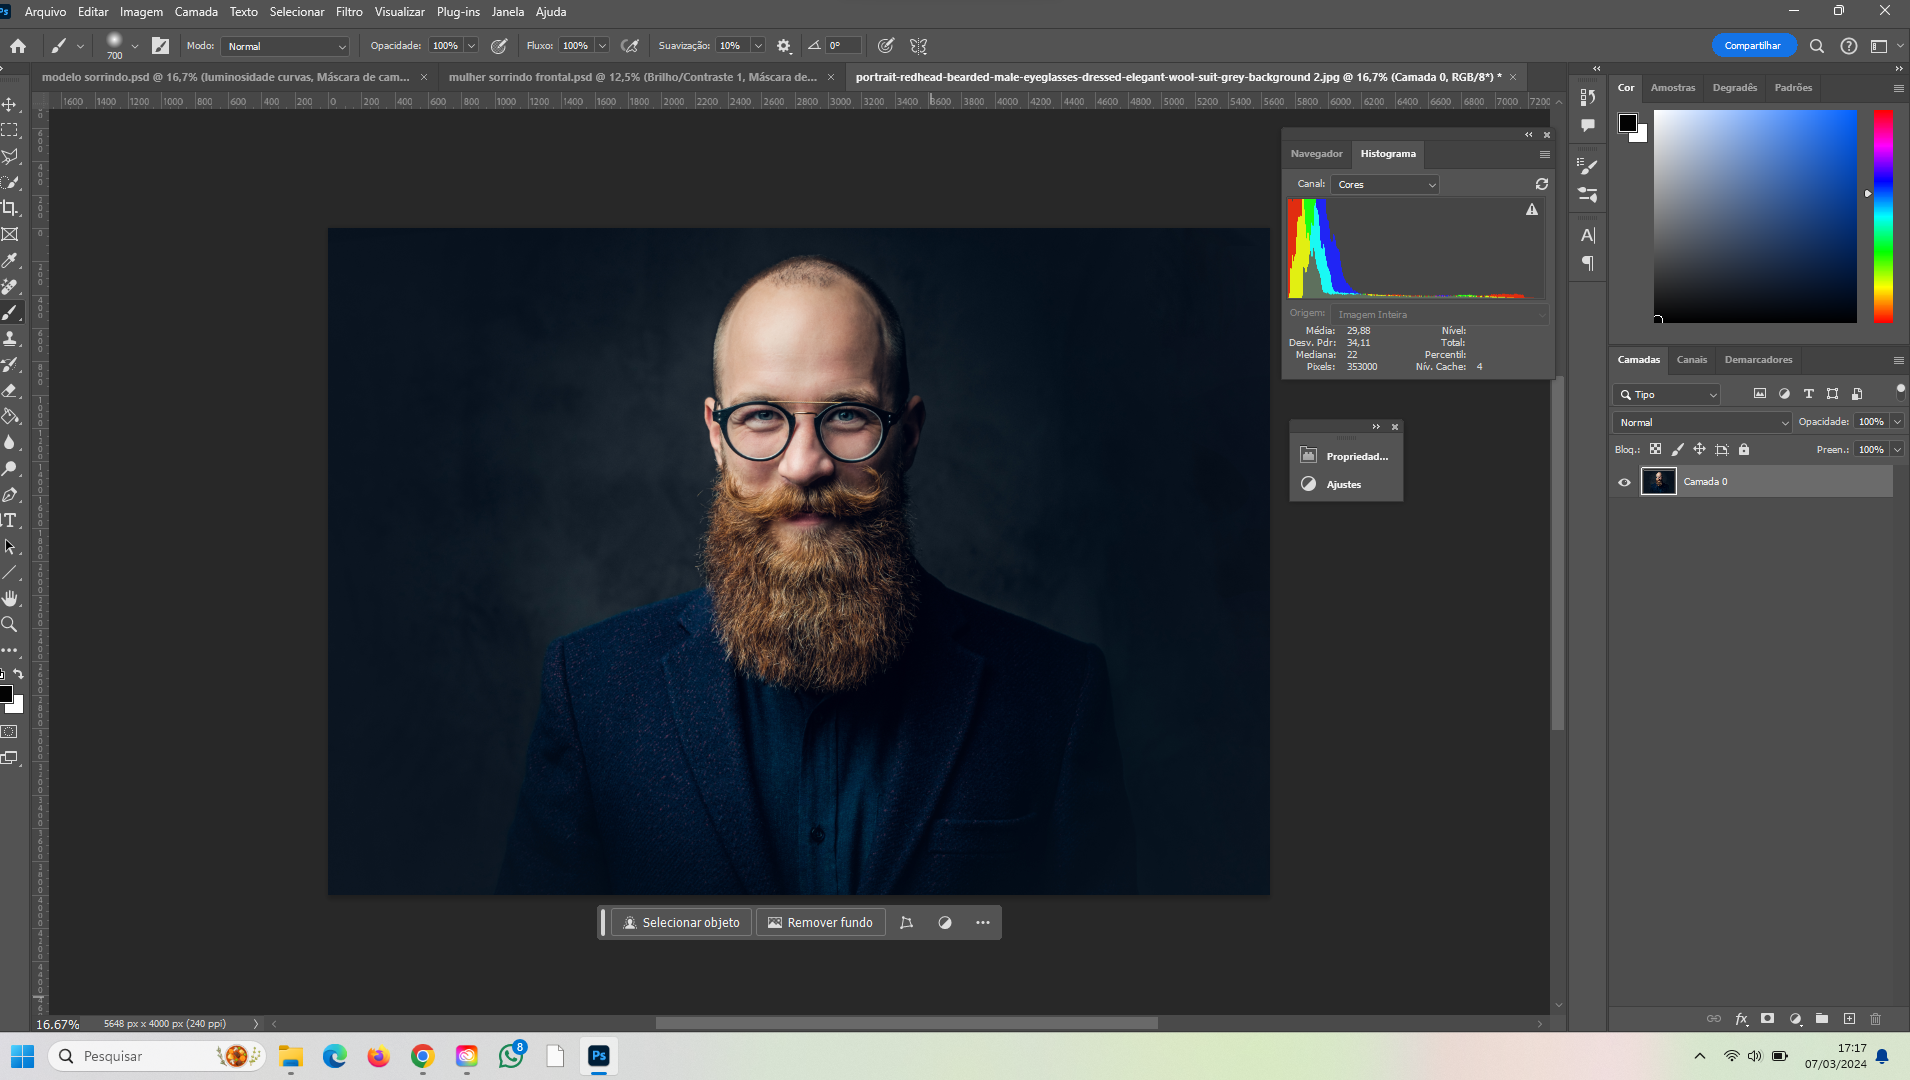The image size is (1910, 1080).
Task: Open the History panel icon
Action: (x=1587, y=97)
